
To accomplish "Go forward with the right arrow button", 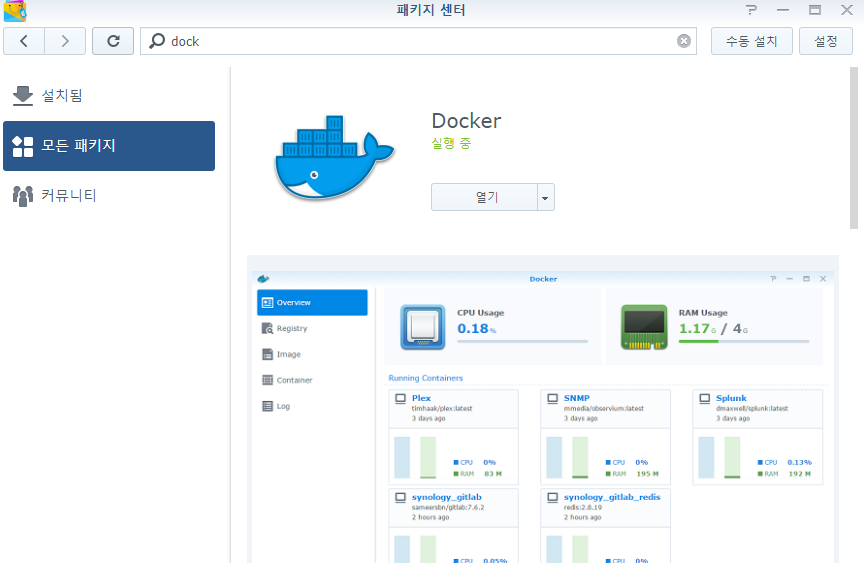I will (x=65, y=41).
